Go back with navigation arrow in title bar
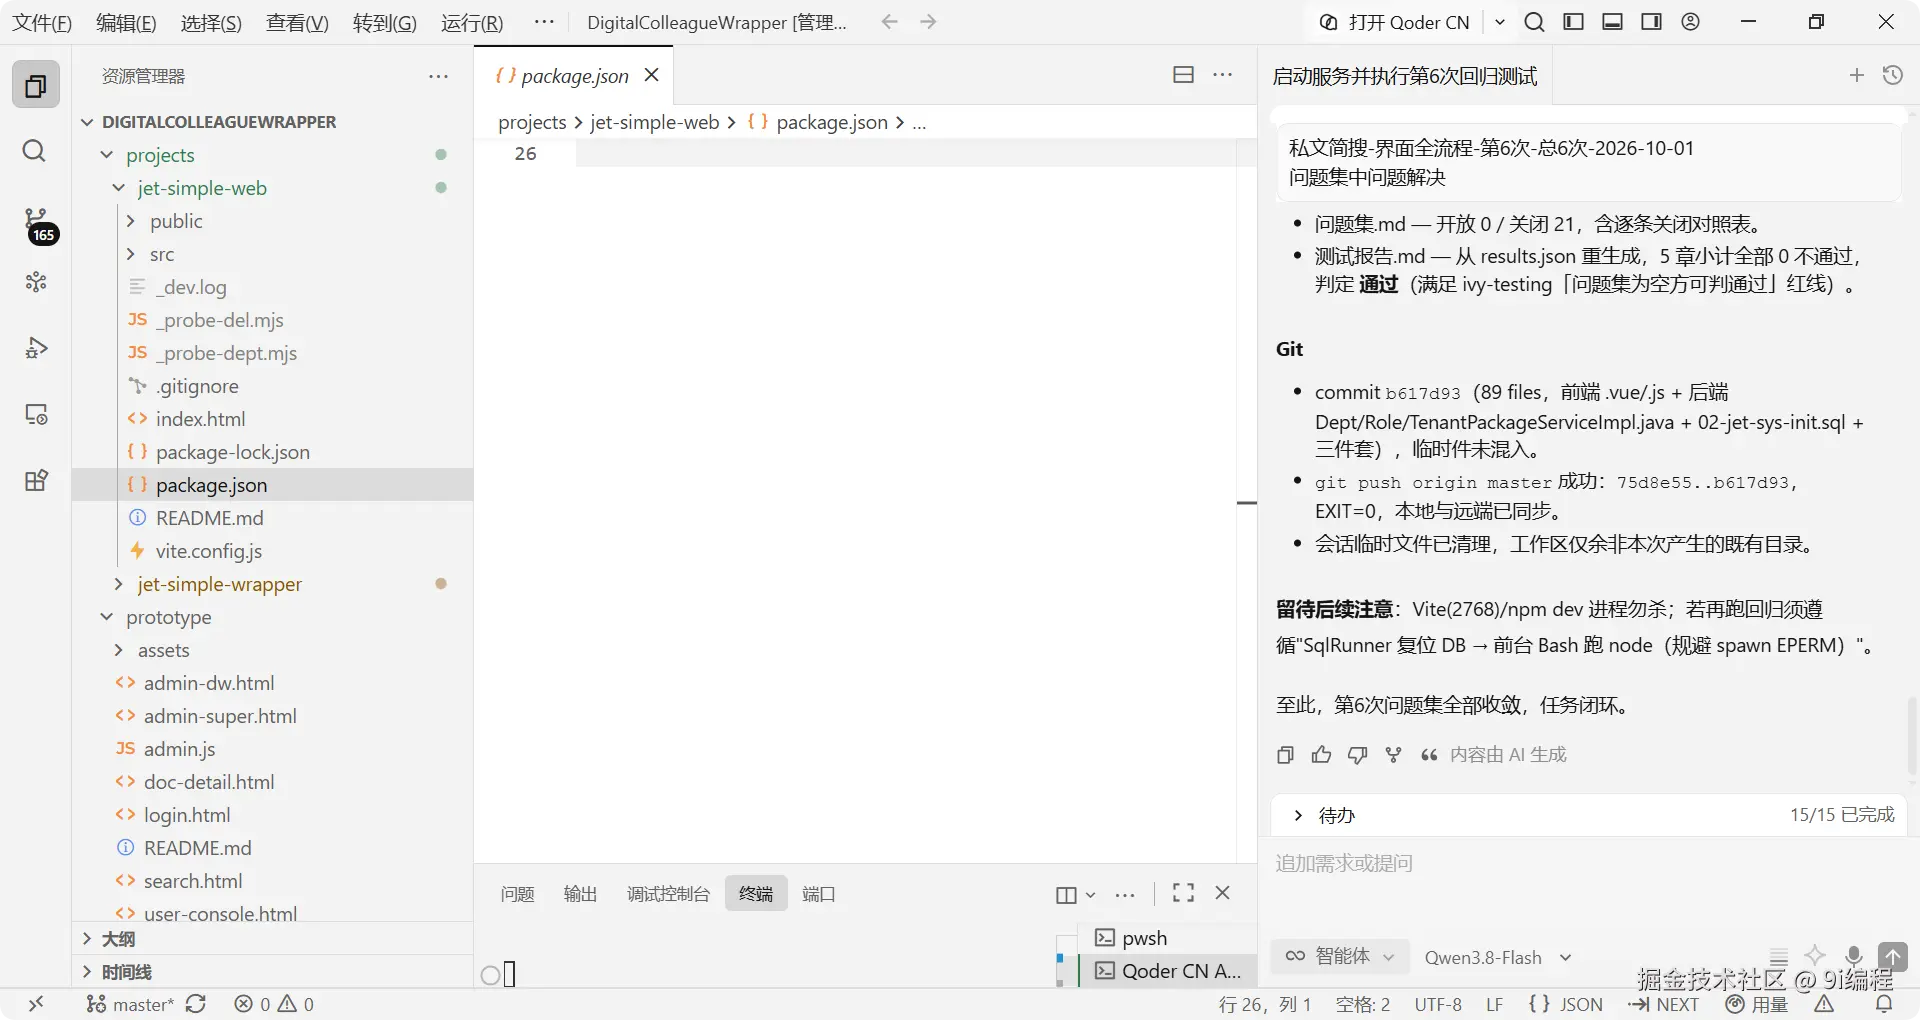The height and width of the screenshot is (1020, 1920). pos(889,22)
